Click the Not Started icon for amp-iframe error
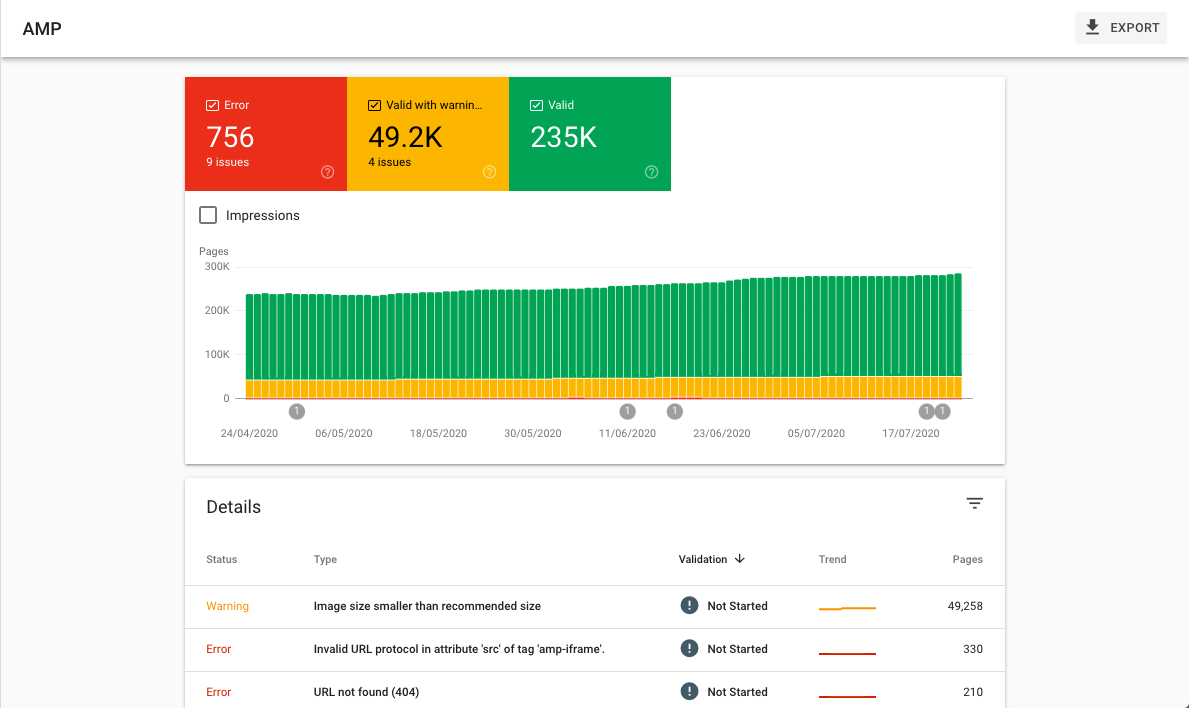This screenshot has width=1189, height=708. (x=689, y=648)
